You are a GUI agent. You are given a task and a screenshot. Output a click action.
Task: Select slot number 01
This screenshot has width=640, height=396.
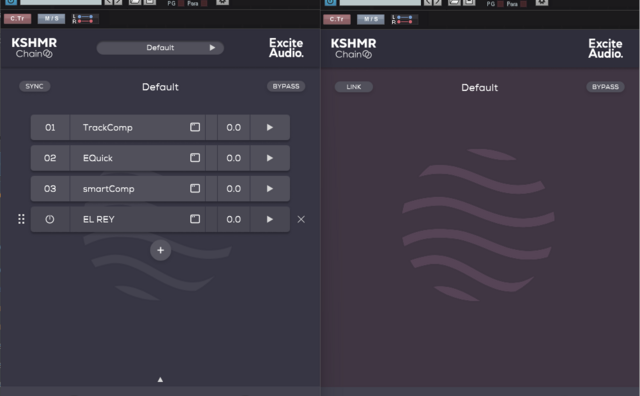point(50,127)
